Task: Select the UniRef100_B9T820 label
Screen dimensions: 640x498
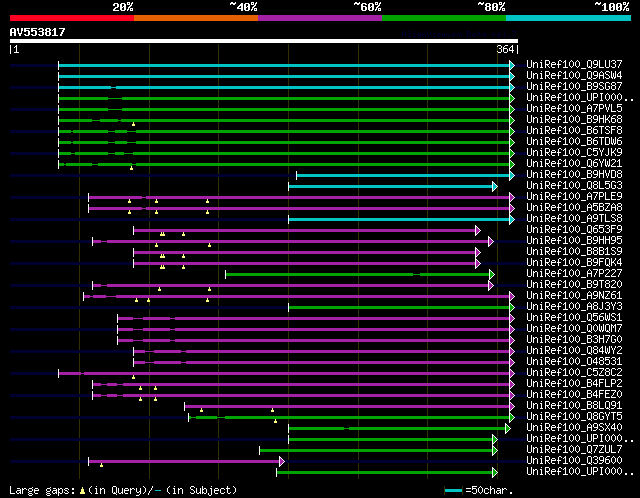Action: click(574, 285)
